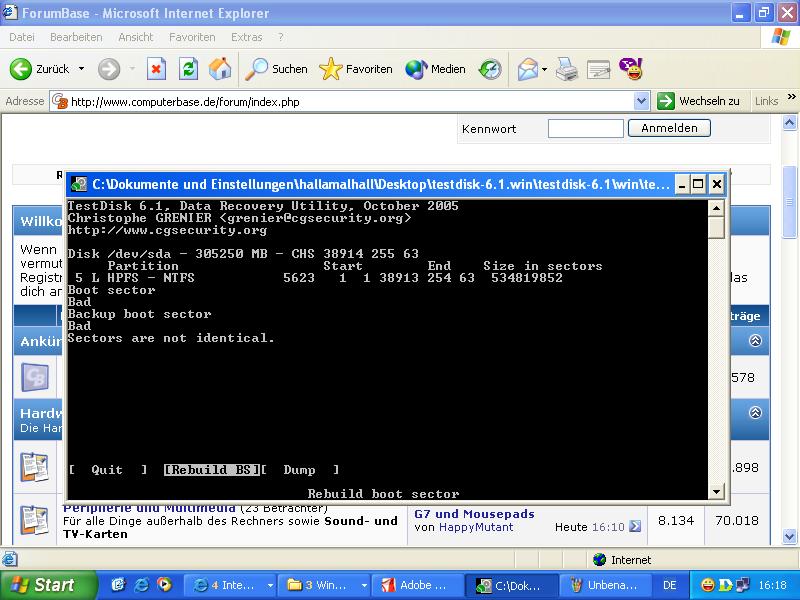The image size is (800, 600).
Task: Print the page with printer icon
Action: click(567, 69)
